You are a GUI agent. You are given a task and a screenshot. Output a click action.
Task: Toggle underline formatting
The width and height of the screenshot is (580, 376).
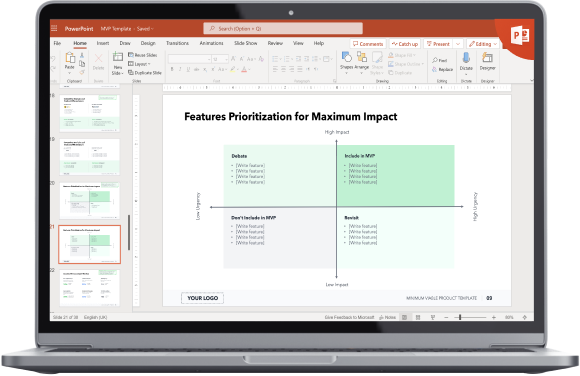[188, 69]
